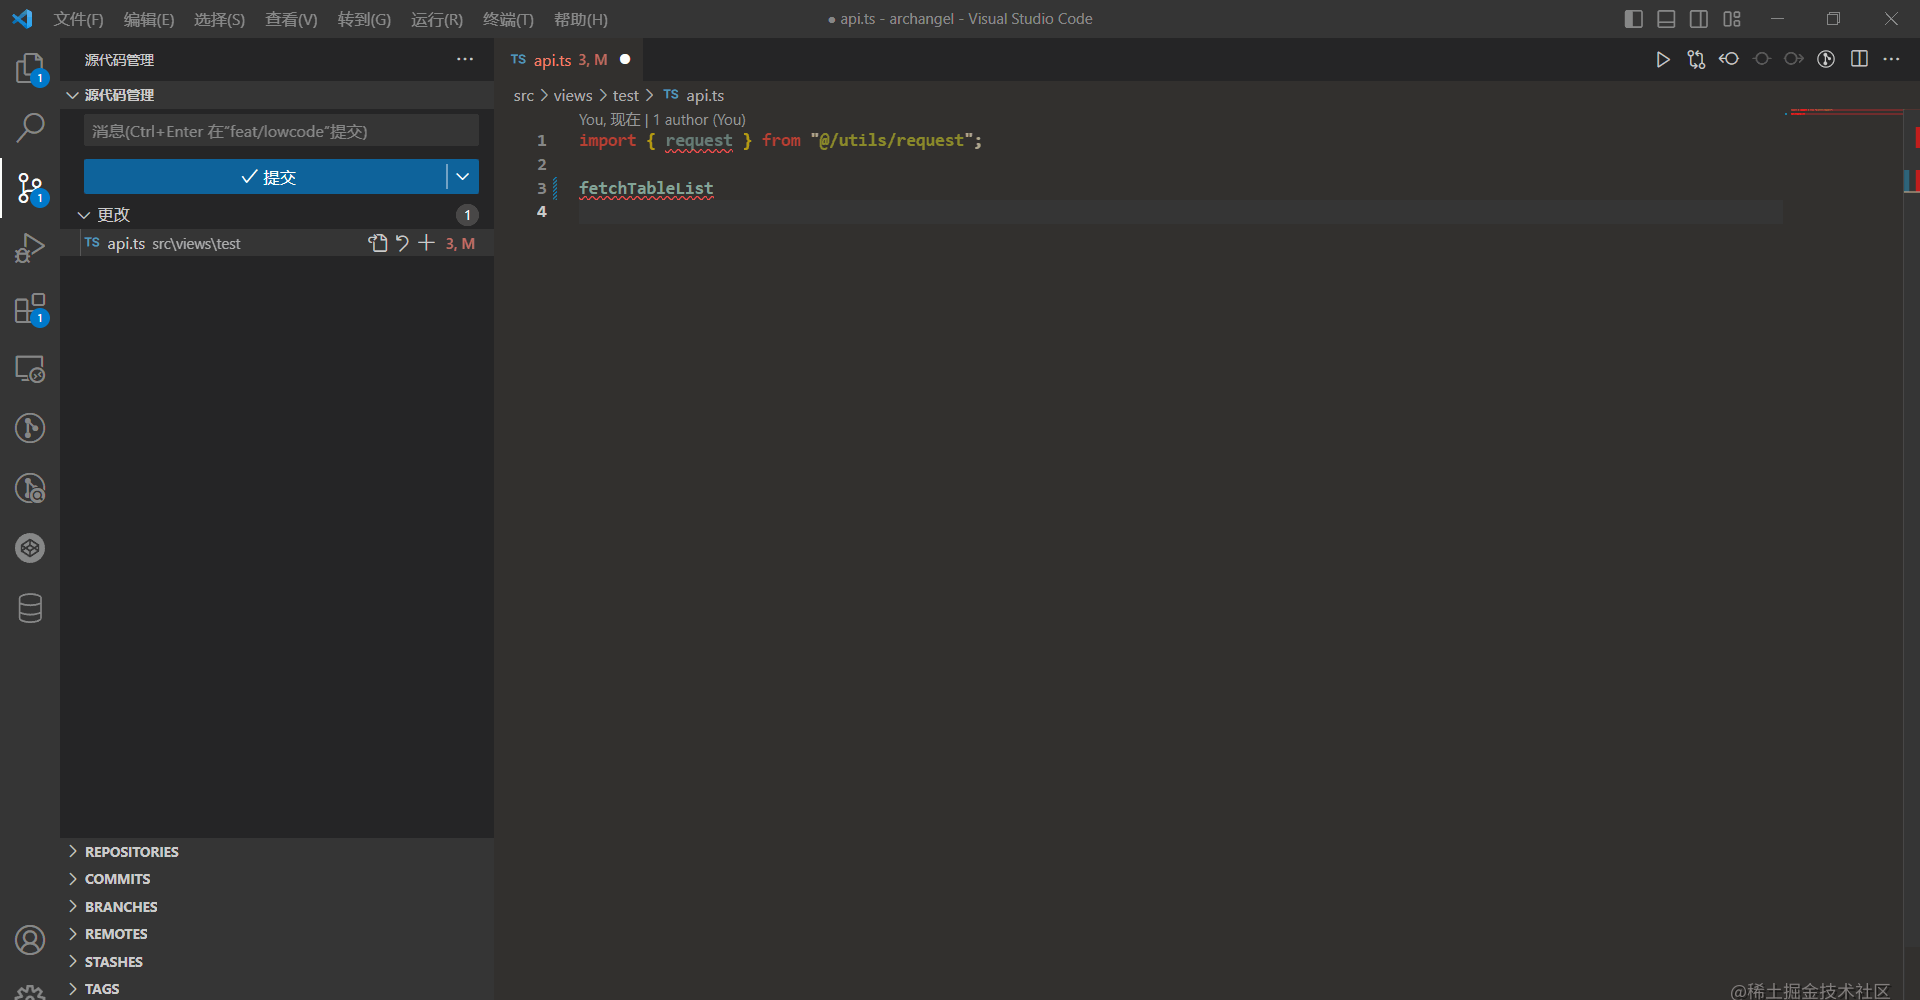Focus the commit message input field
This screenshot has width=1920, height=1000.
pos(281,131)
